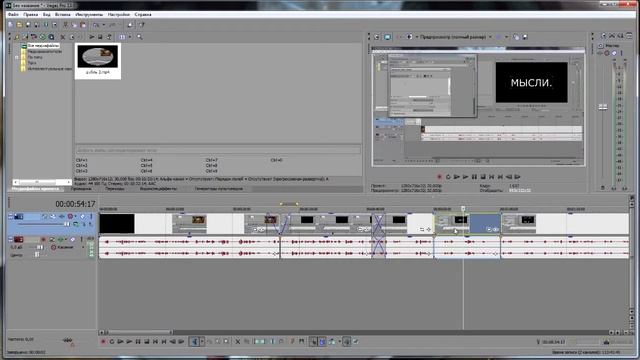Screen dimensions: 640x360
Task: Click the timeline horizontal scrollbar
Action: 139,332
